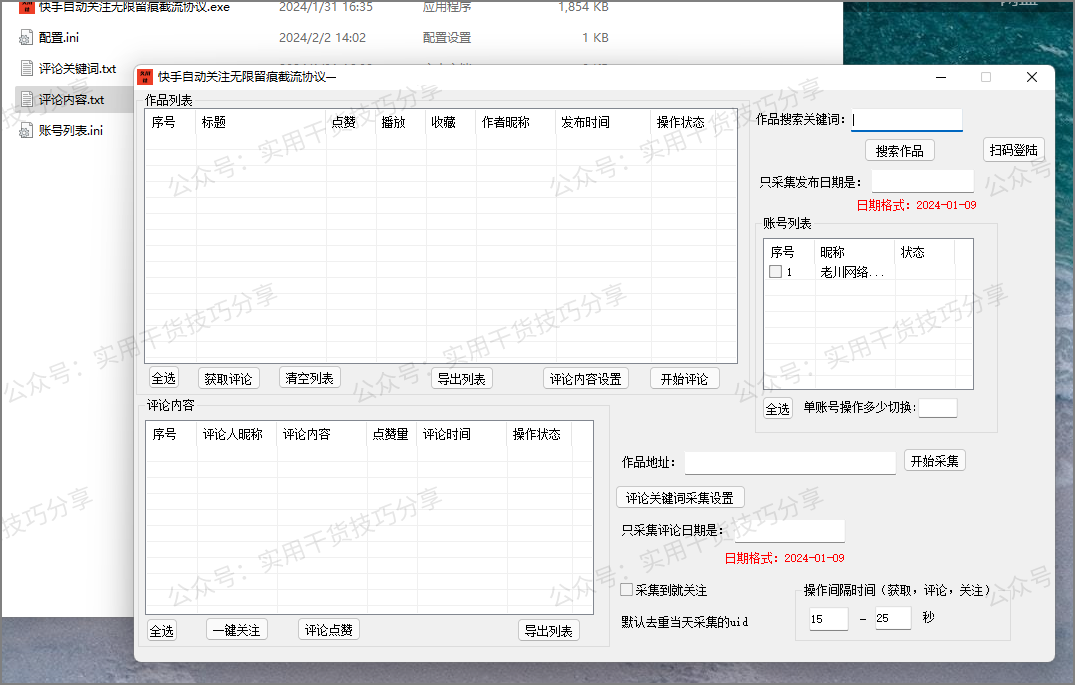打开 评论关键词采集设置

pyautogui.click(x=680, y=497)
